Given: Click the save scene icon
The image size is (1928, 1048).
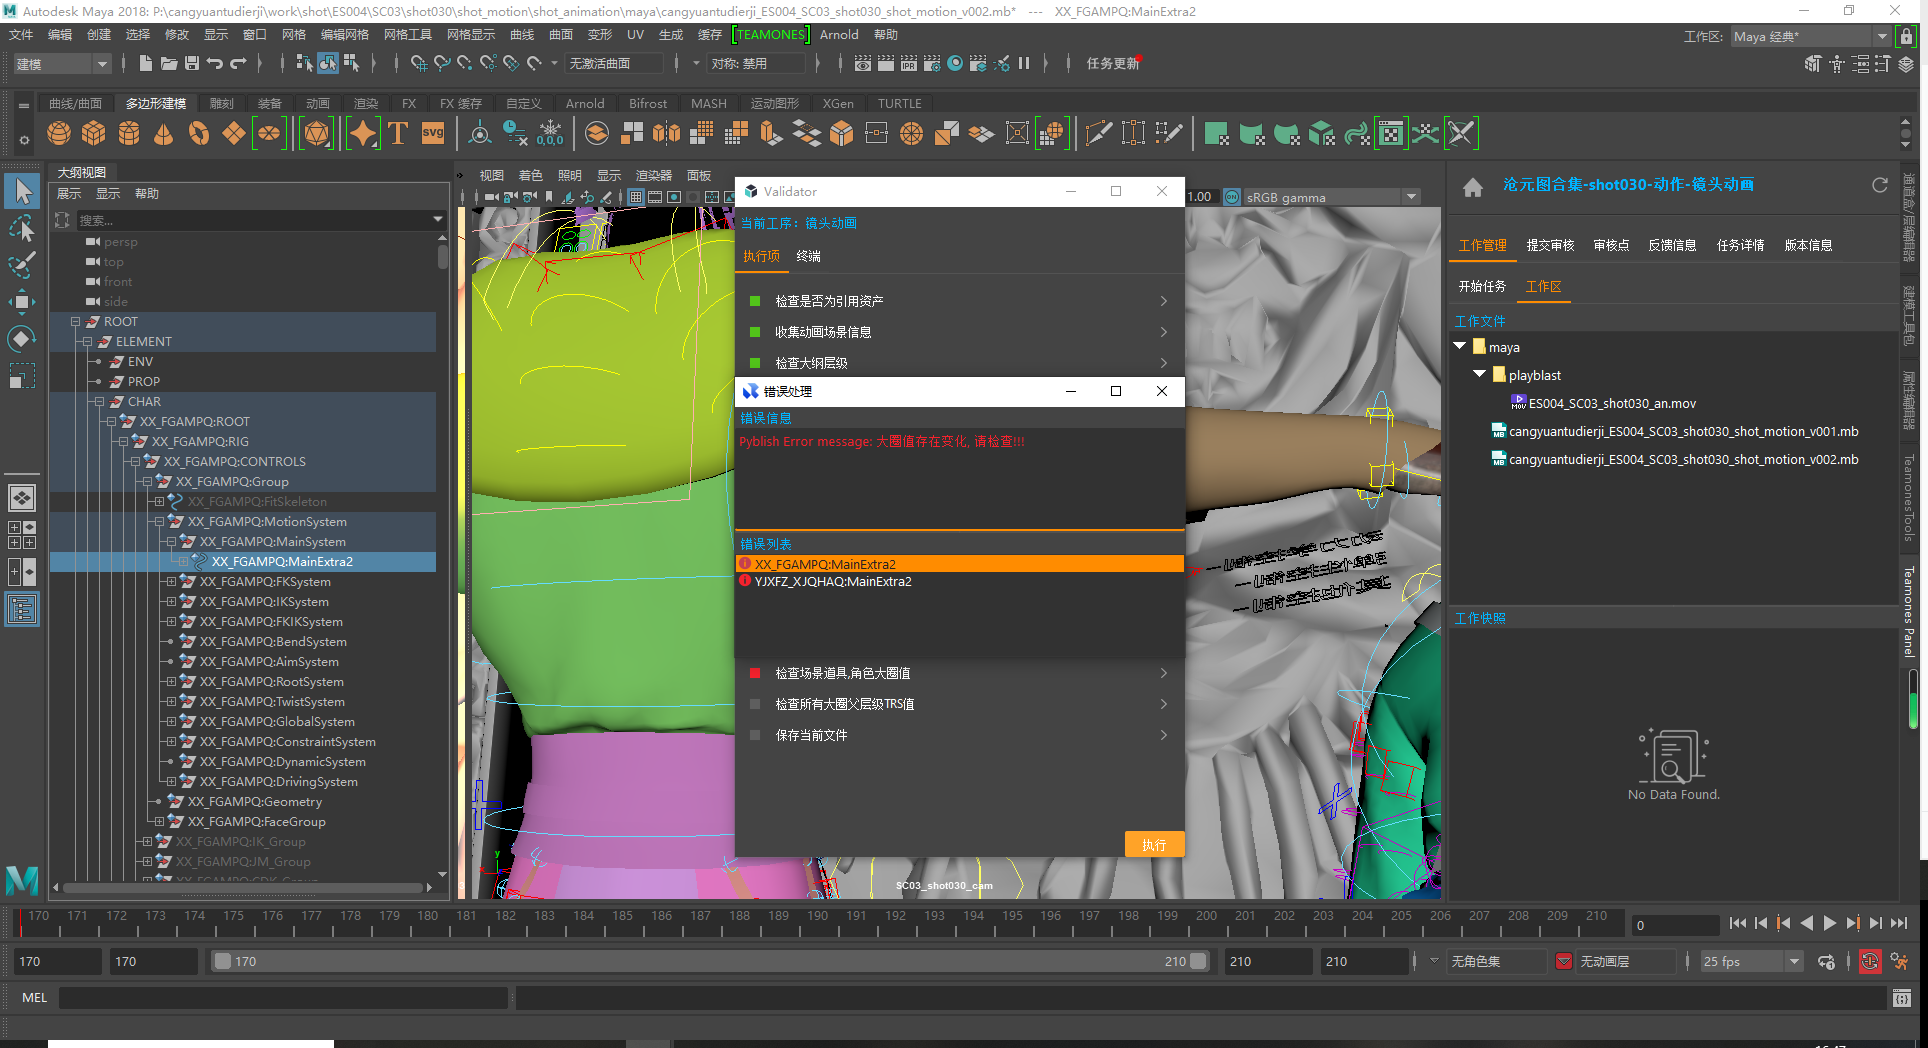Looking at the screenshot, I should [x=192, y=63].
